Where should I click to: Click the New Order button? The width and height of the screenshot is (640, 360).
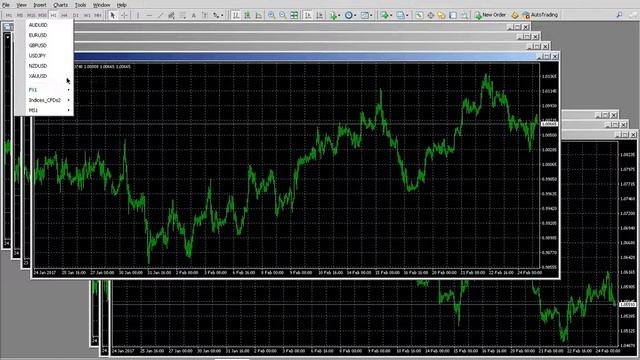[490, 15]
